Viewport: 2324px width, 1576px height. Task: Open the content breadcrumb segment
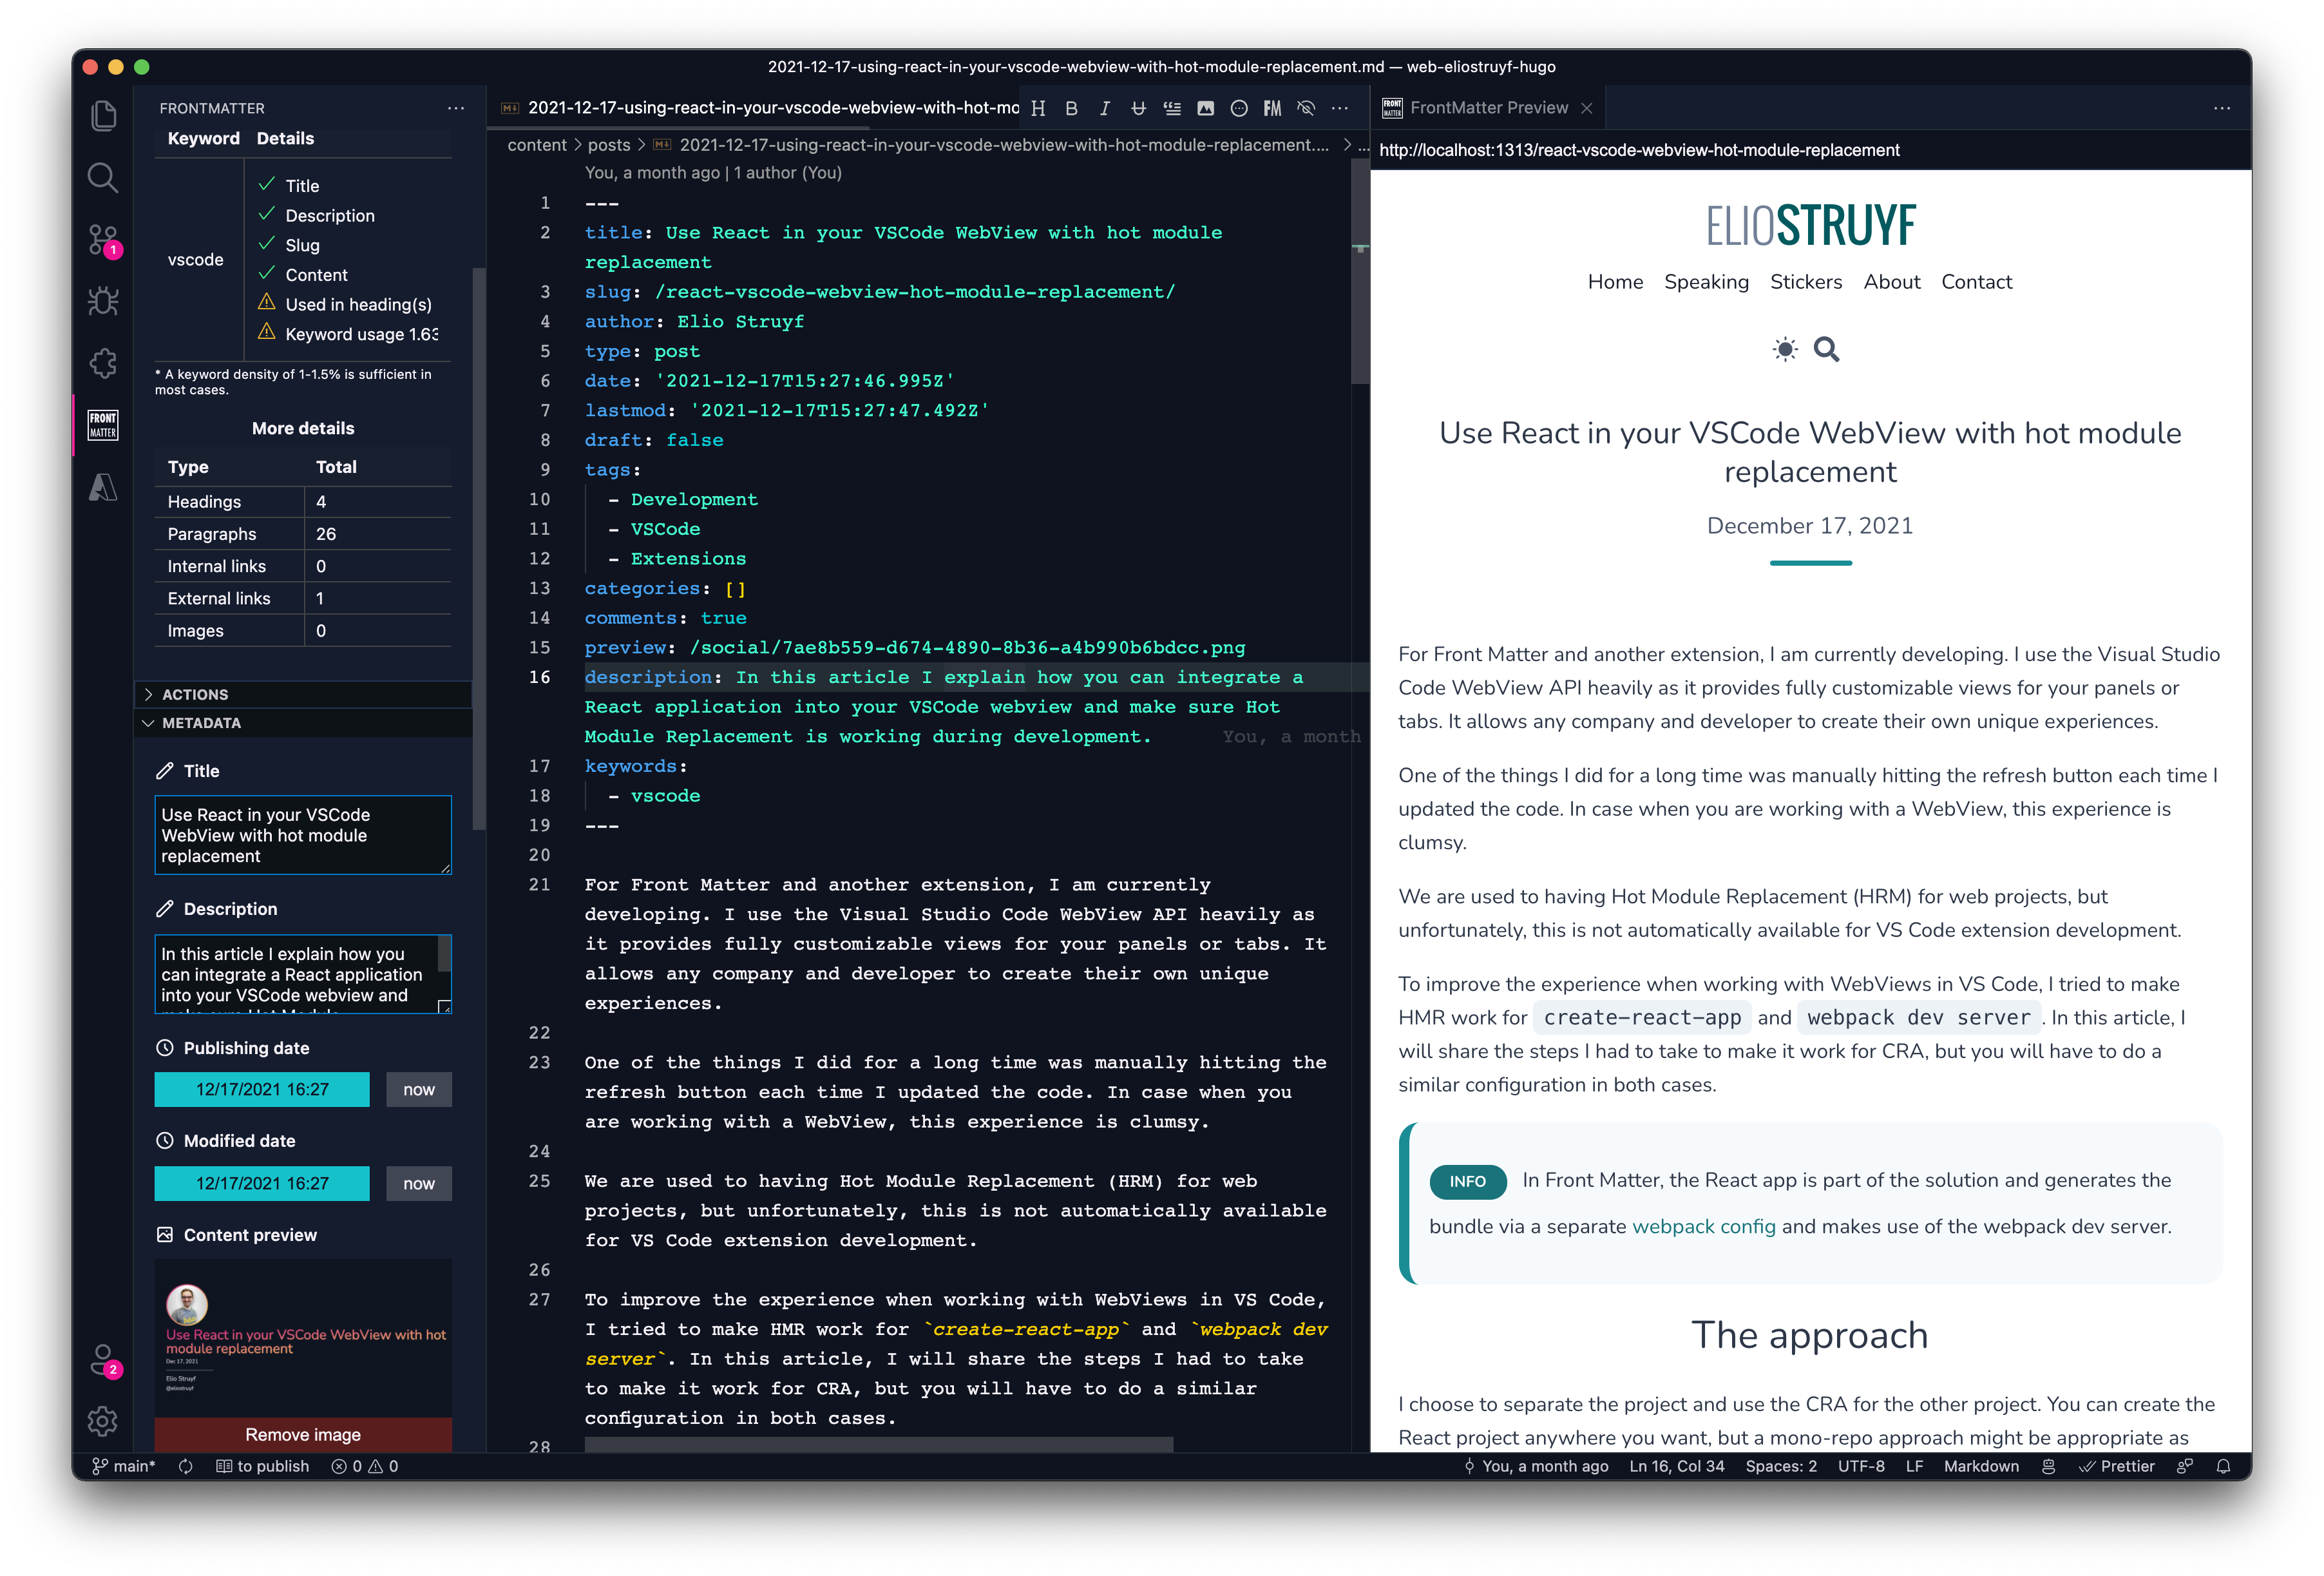coord(537,145)
